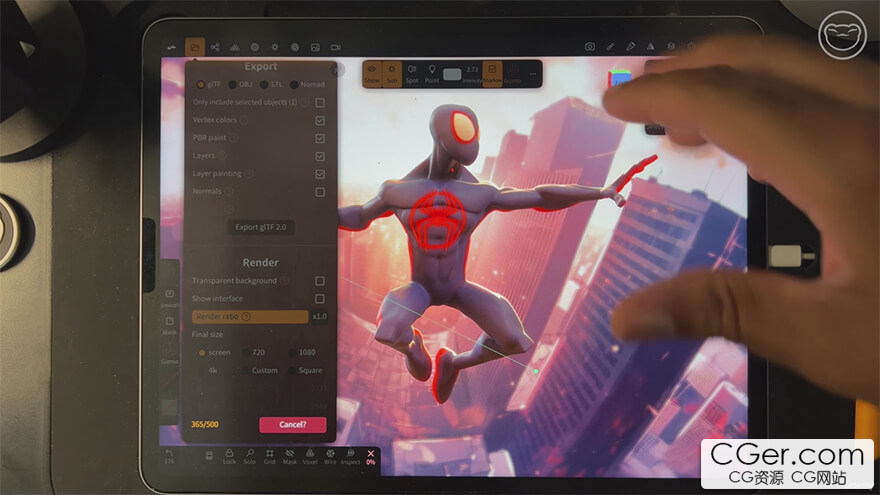Select 1080 final size option
880x495 pixels.
[302, 352]
